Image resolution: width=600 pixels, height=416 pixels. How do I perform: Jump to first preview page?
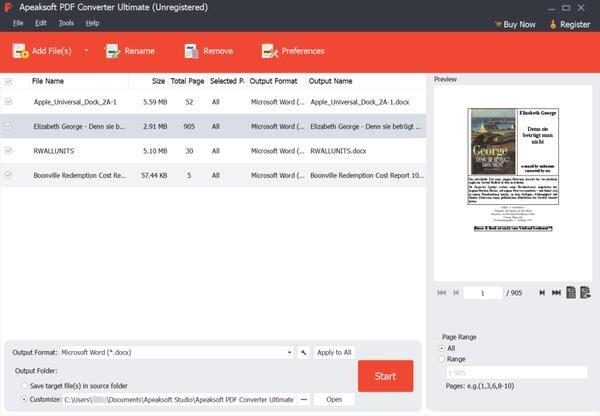click(x=441, y=293)
